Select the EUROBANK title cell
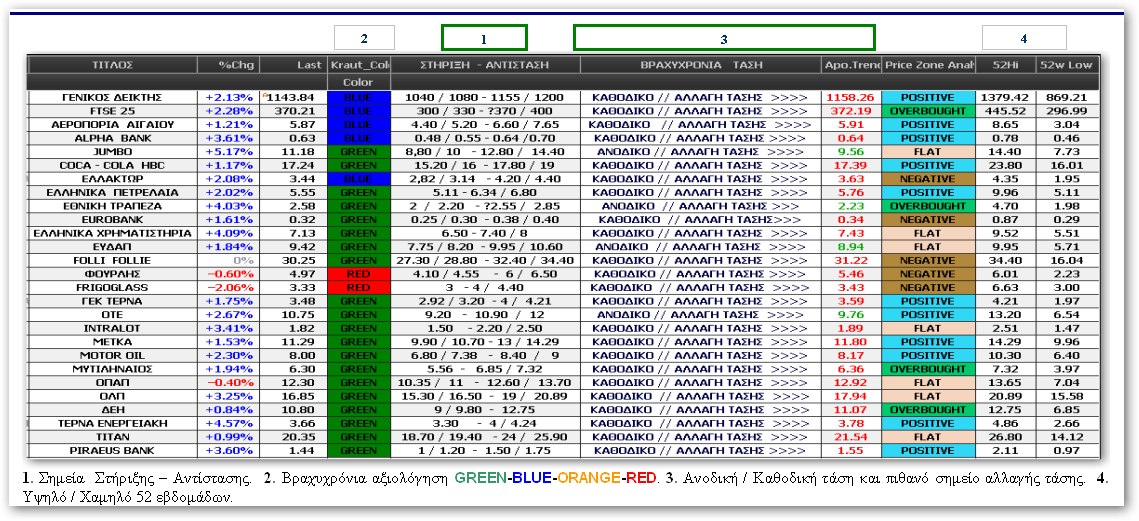 point(113,219)
